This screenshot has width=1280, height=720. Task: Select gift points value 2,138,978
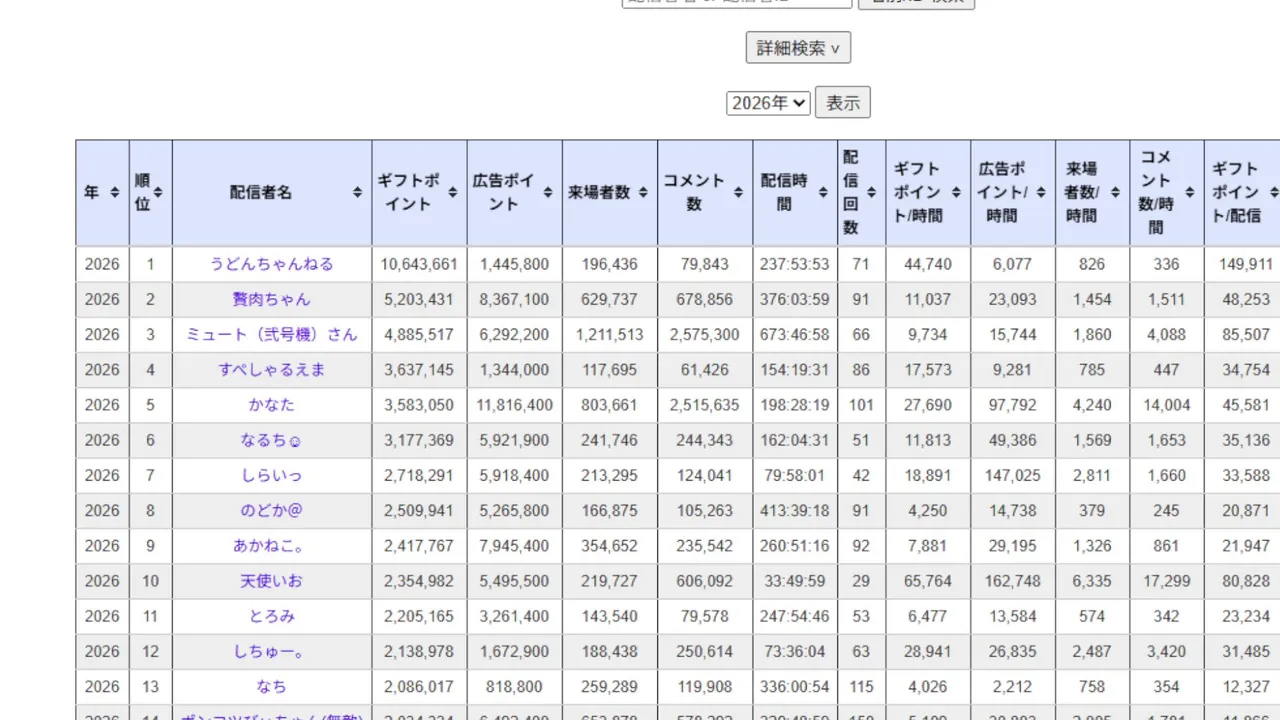click(419, 651)
